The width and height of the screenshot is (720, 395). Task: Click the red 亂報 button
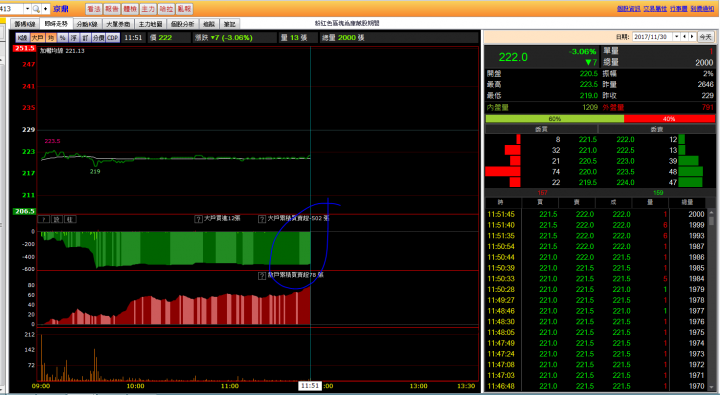pos(184,9)
